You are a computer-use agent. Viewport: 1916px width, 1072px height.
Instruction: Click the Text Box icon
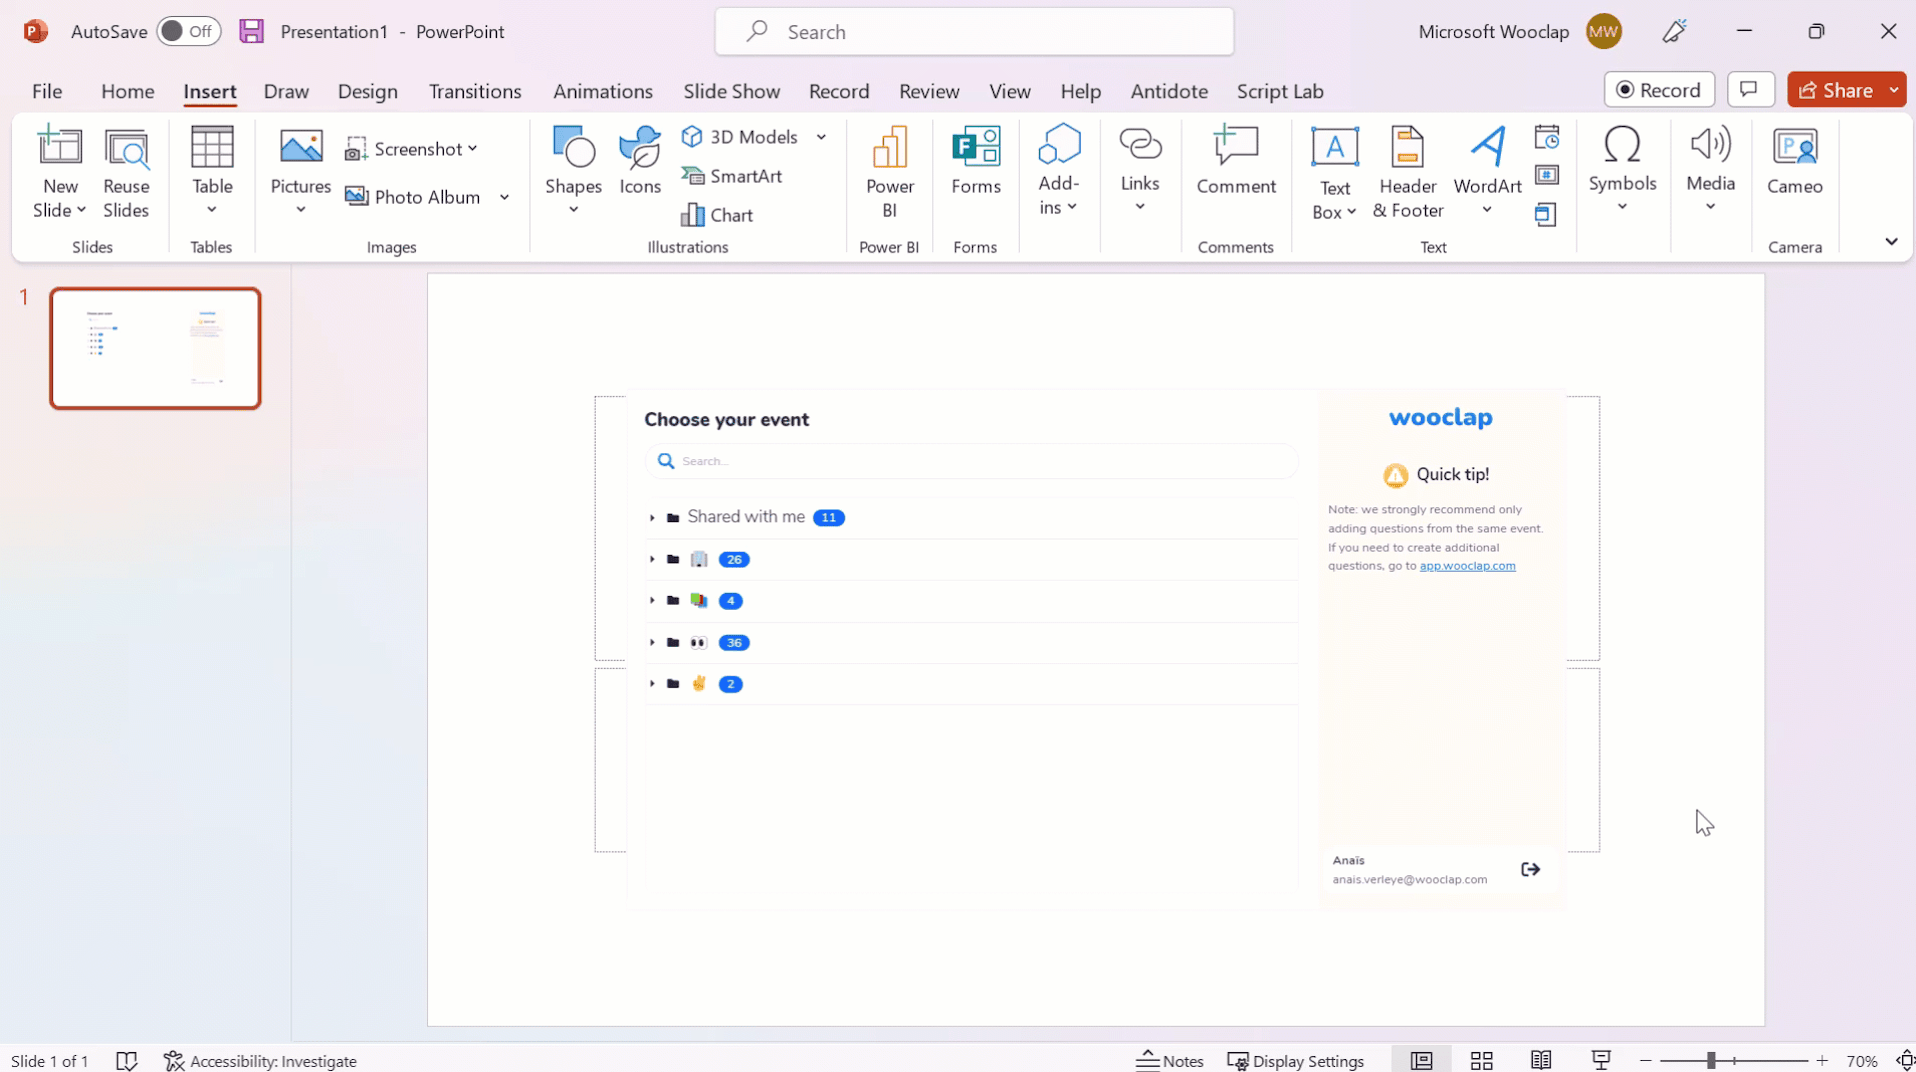click(1335, 147)
